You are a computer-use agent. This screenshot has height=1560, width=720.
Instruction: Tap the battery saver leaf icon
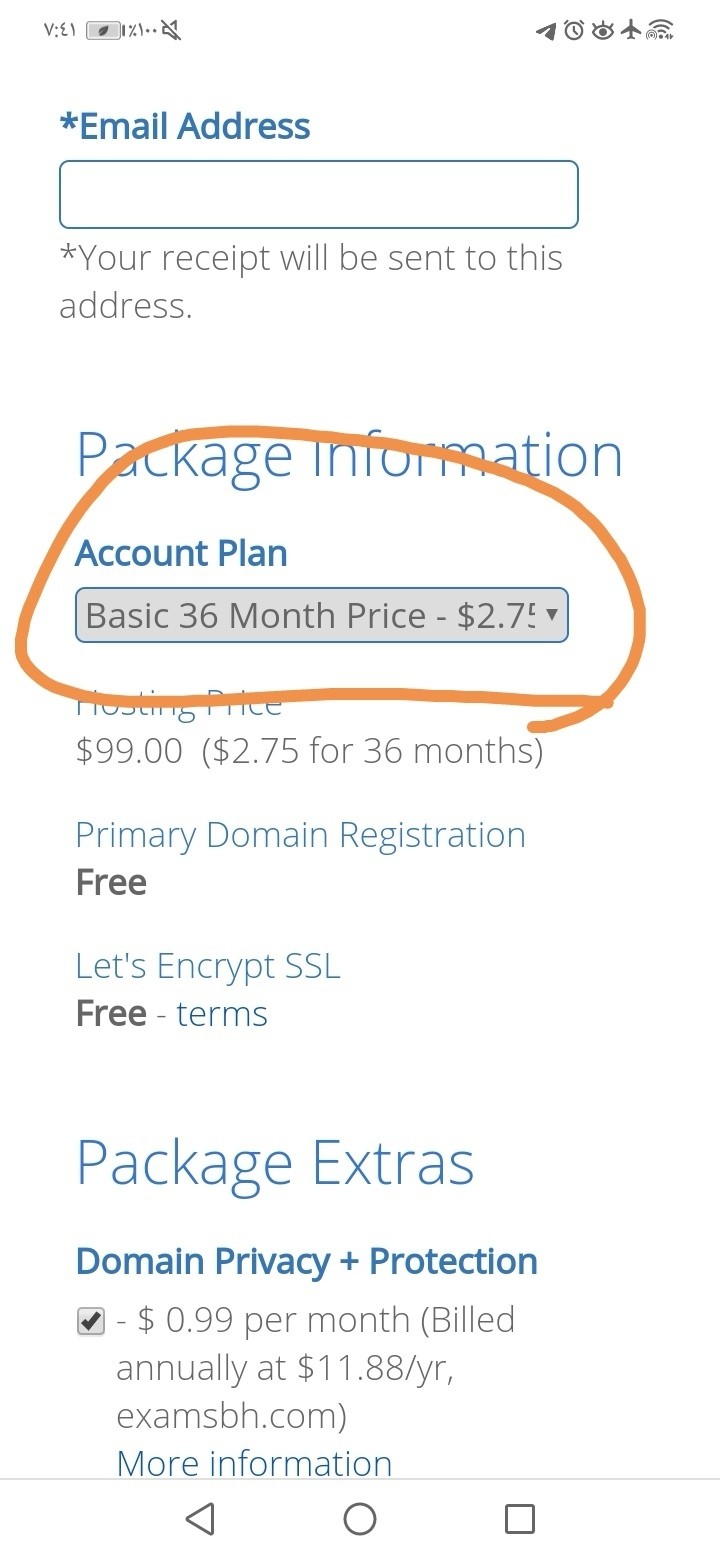point(103,31)
